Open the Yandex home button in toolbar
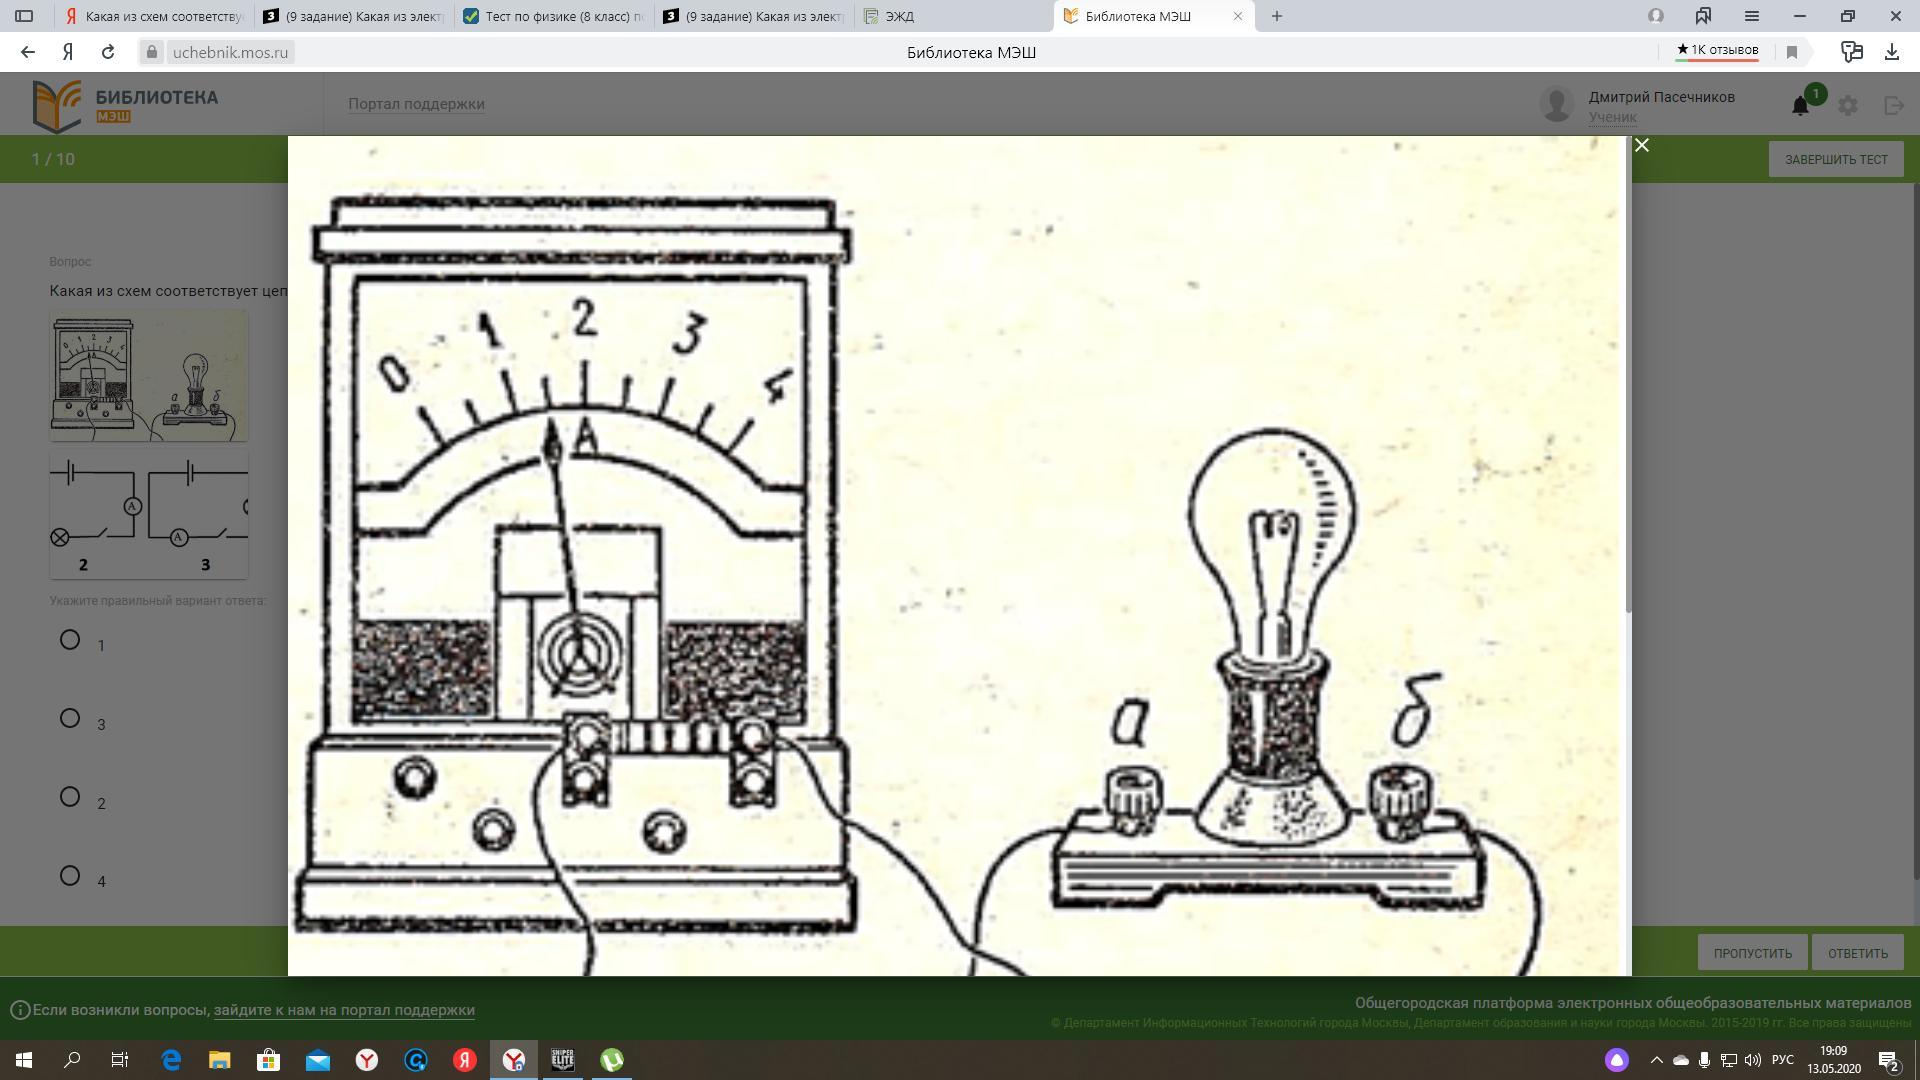 [68, 52]
